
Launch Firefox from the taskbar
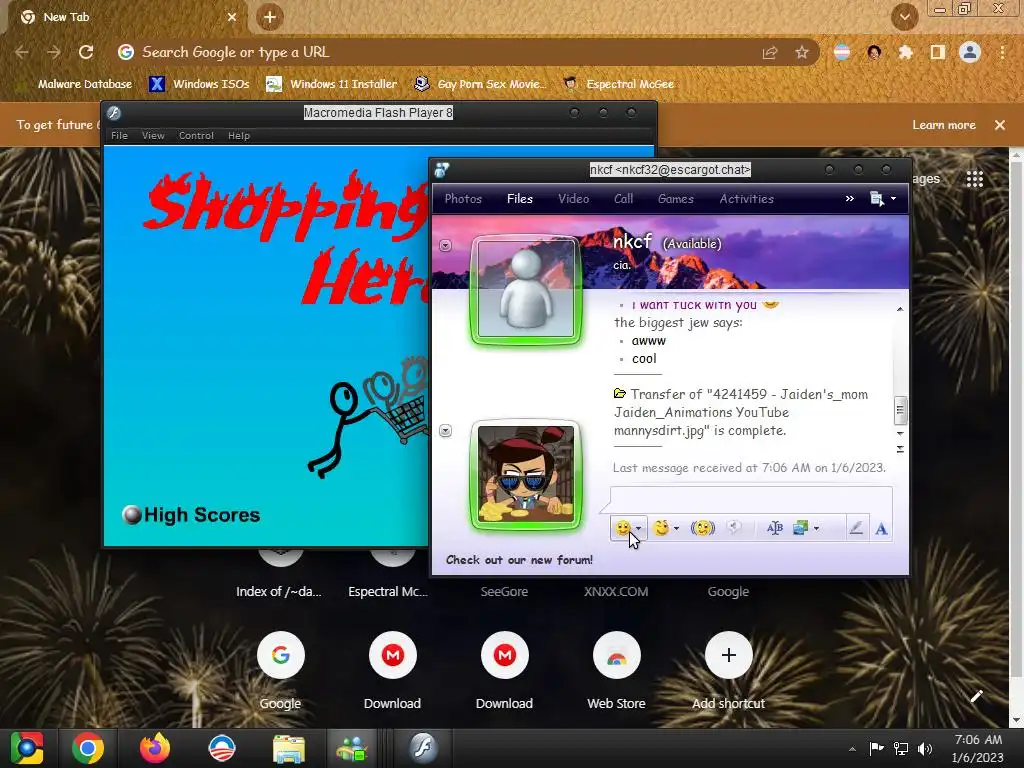click(x=155, y=748)
